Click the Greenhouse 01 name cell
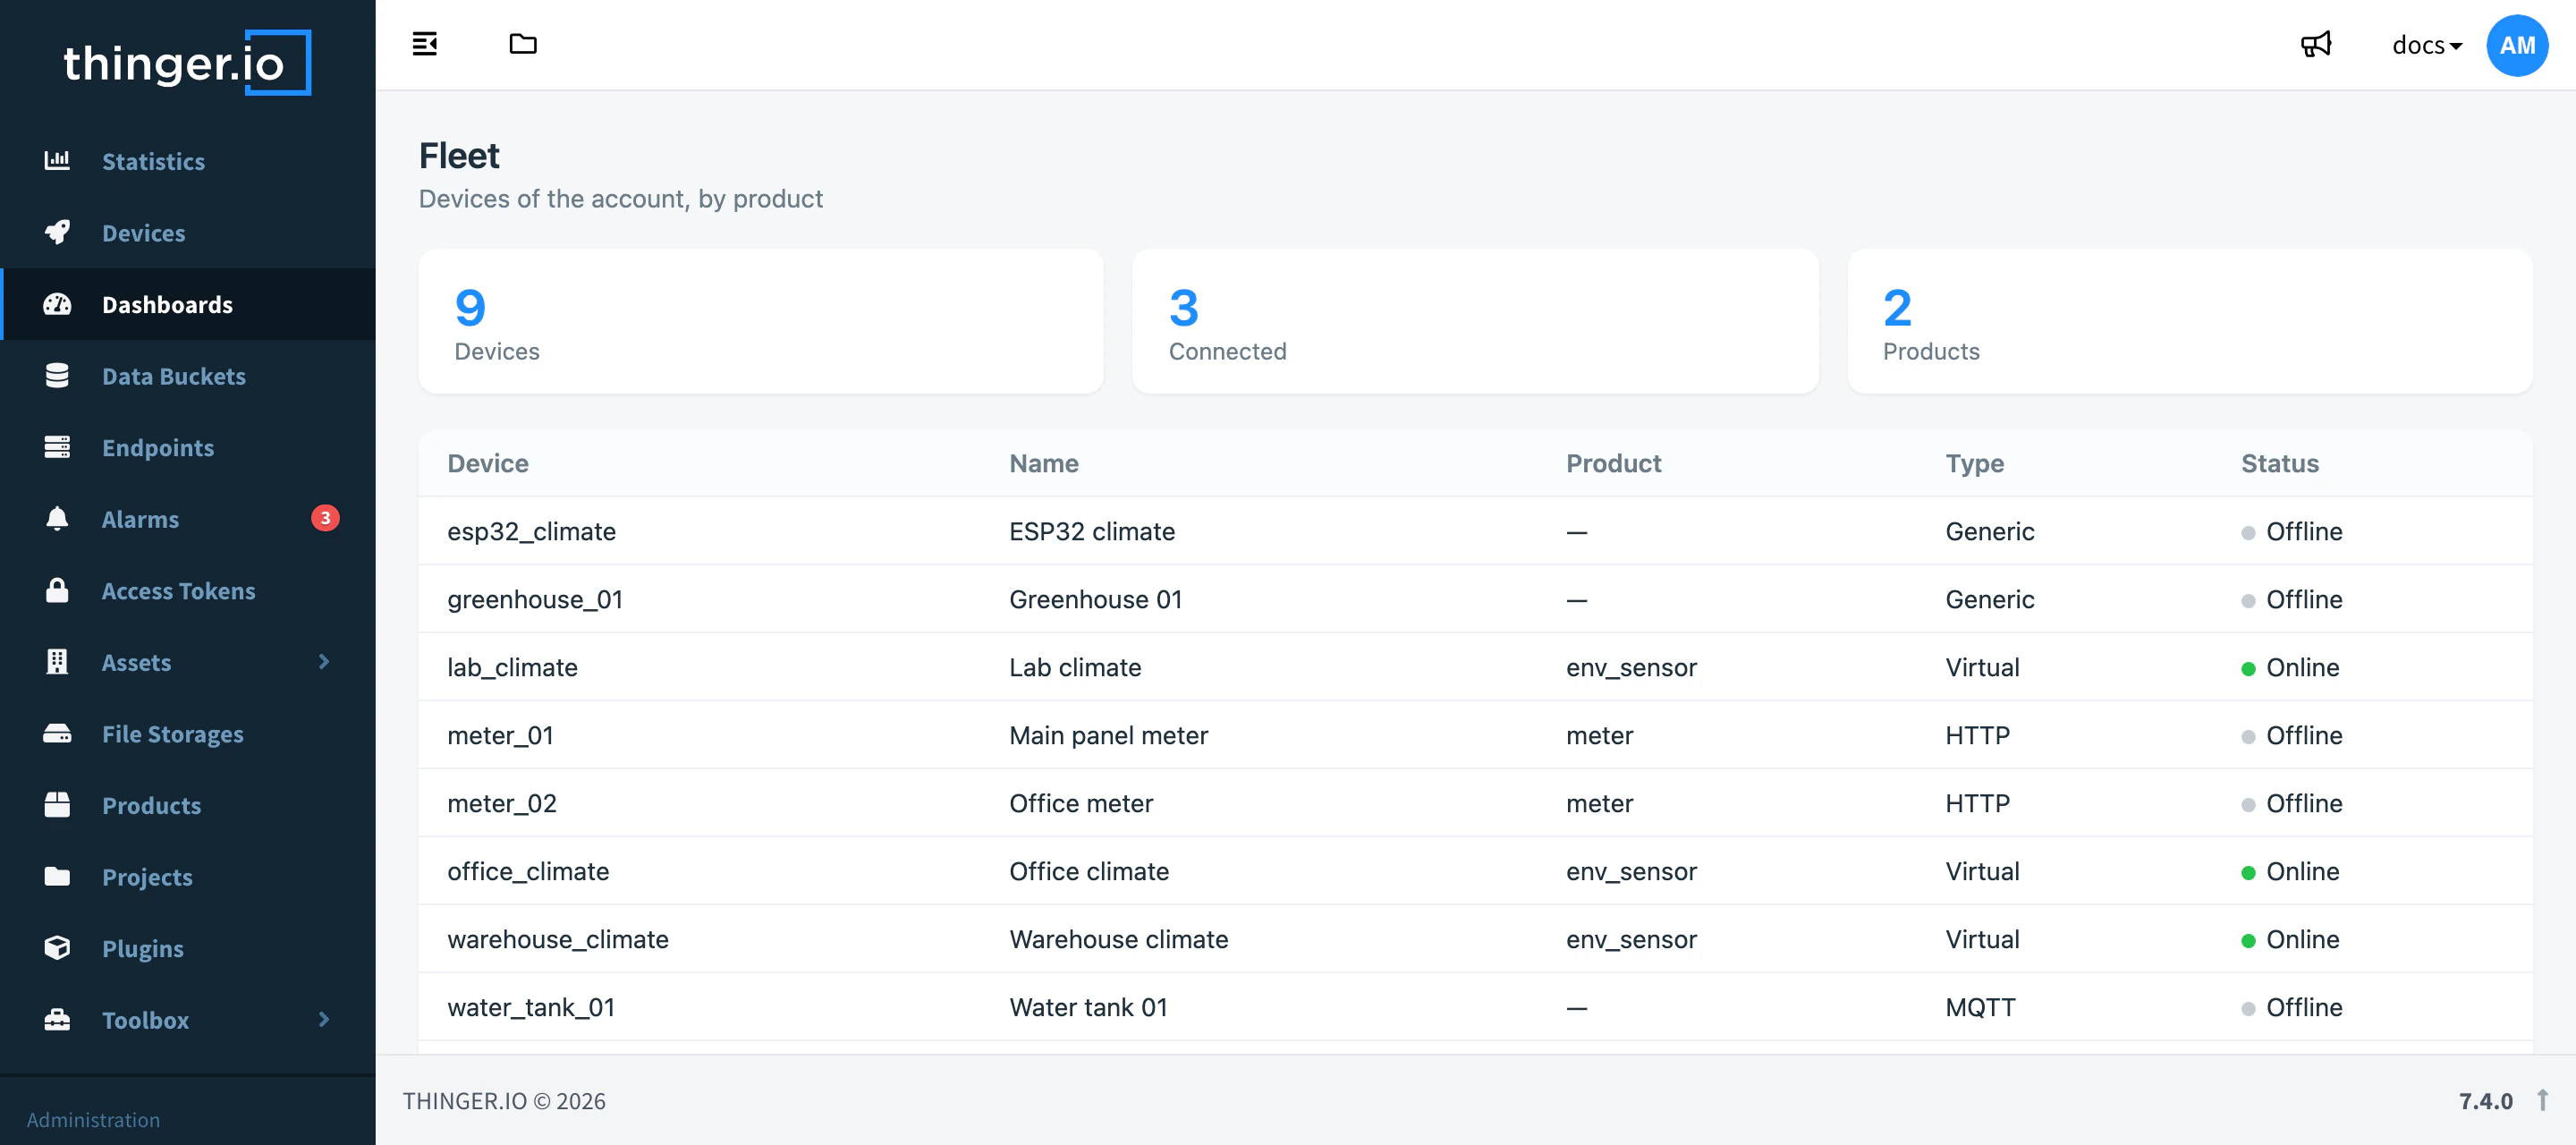 [x=1095, y=599]
